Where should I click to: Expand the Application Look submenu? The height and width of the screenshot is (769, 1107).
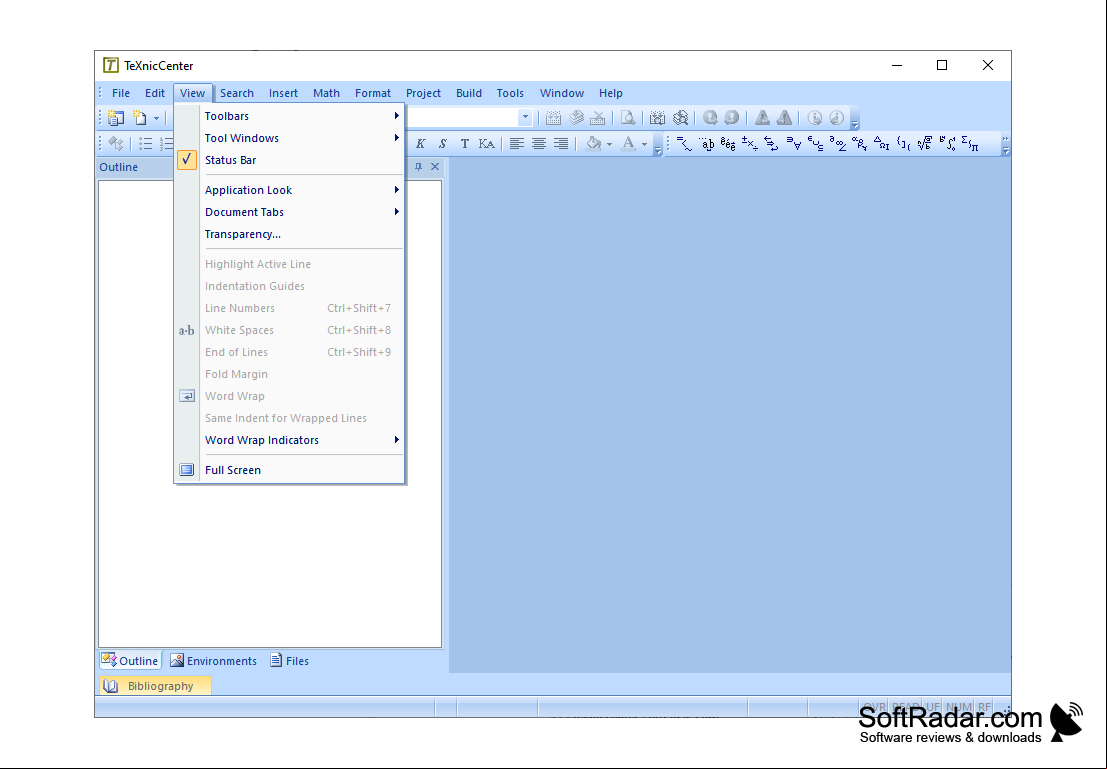(x=289, y=190)
